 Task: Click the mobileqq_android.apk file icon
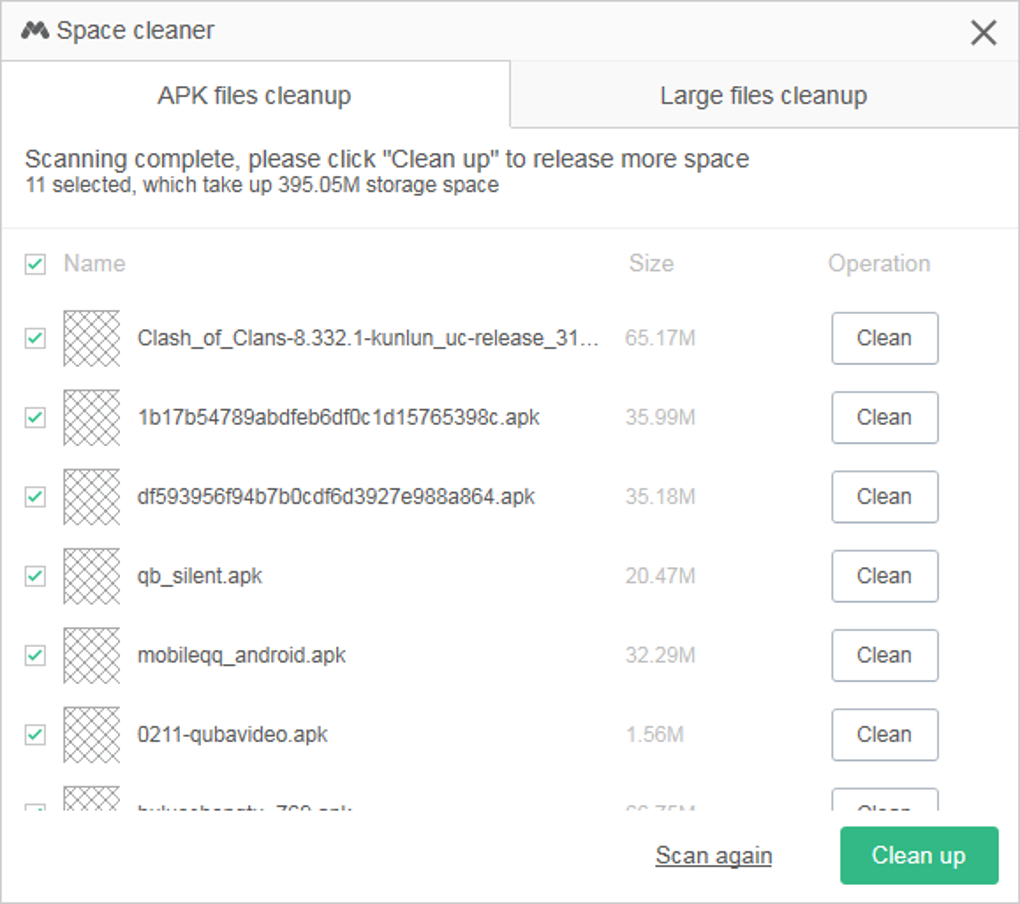coord(91,655)
